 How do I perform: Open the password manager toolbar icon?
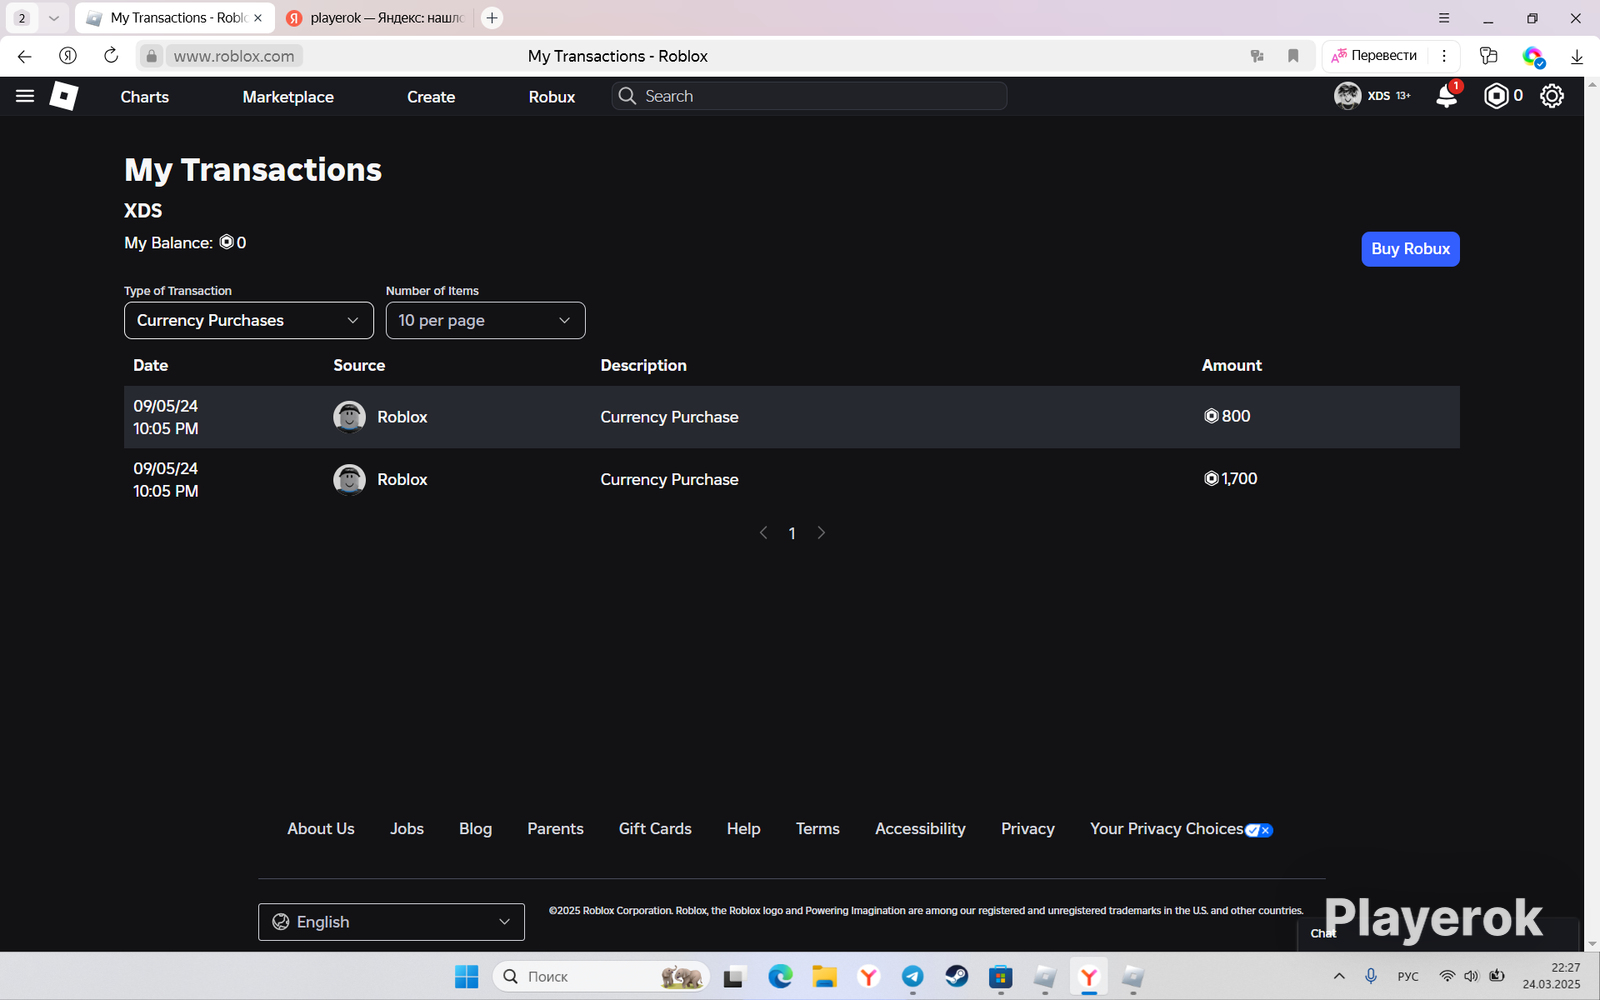click(x=1489, y=56)
